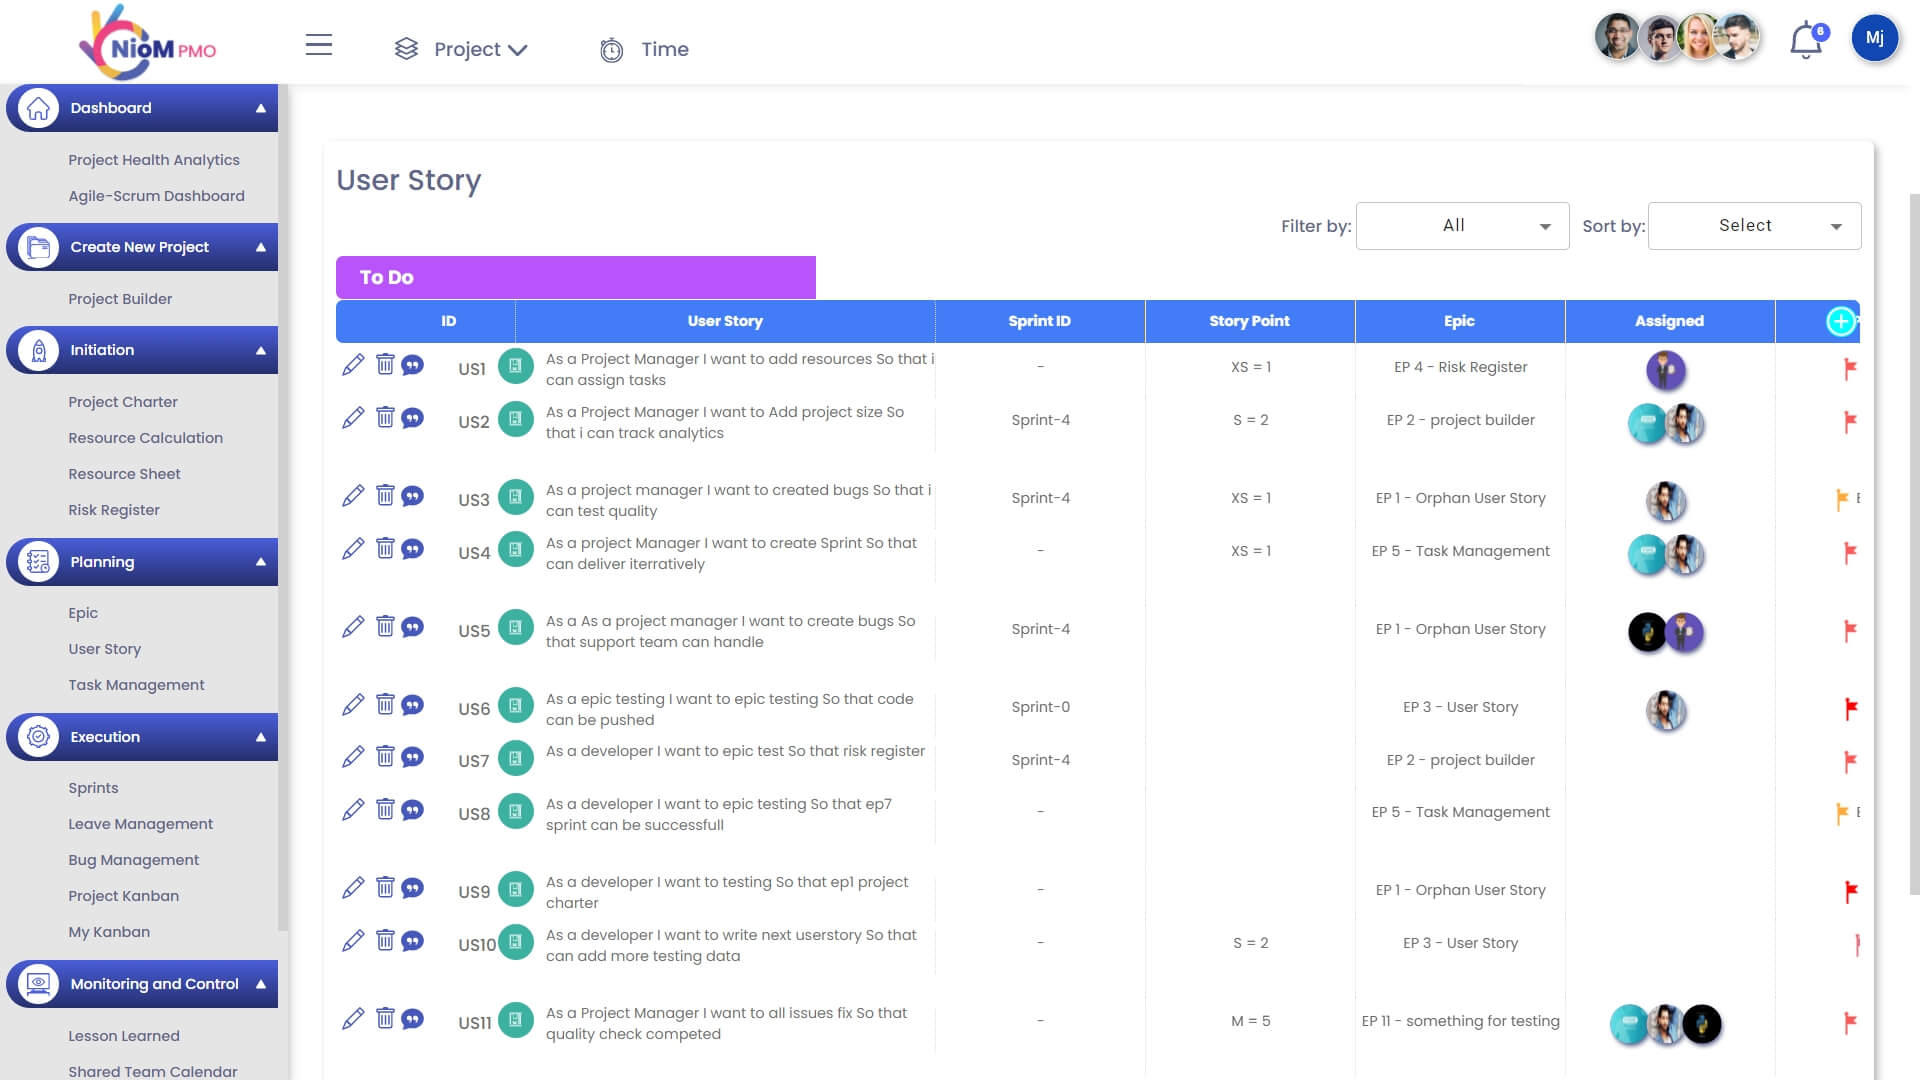Go to Project Kanban link
The width and height of the screenshot is (1920, 1080).
123,896
